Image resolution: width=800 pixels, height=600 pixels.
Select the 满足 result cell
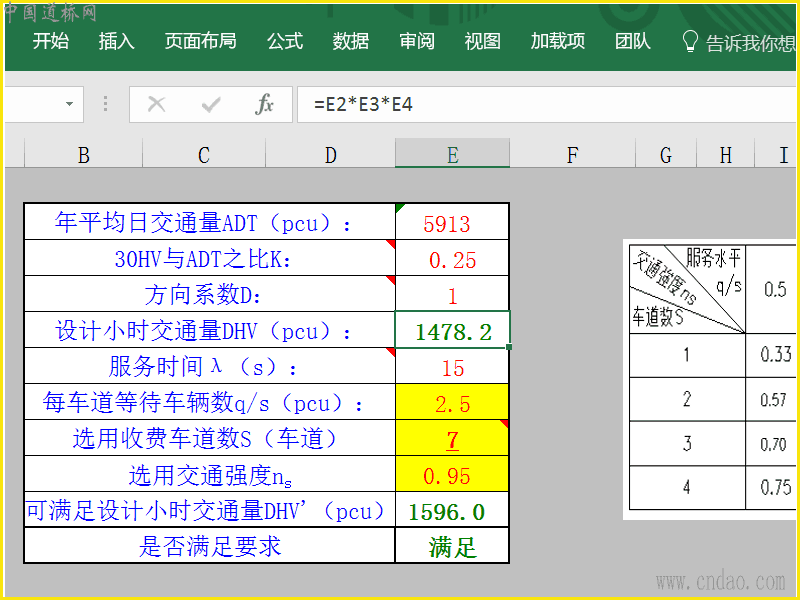[452, 546]
